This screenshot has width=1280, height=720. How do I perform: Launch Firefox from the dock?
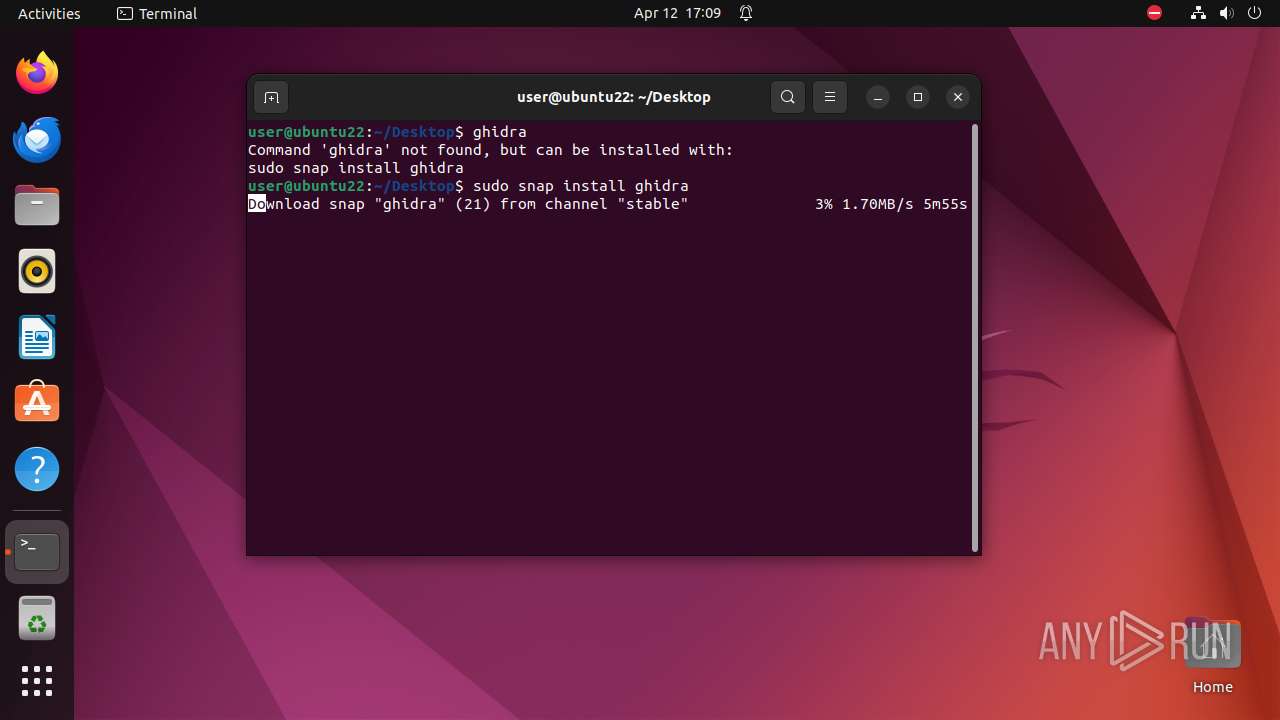(x=37, y=73)
